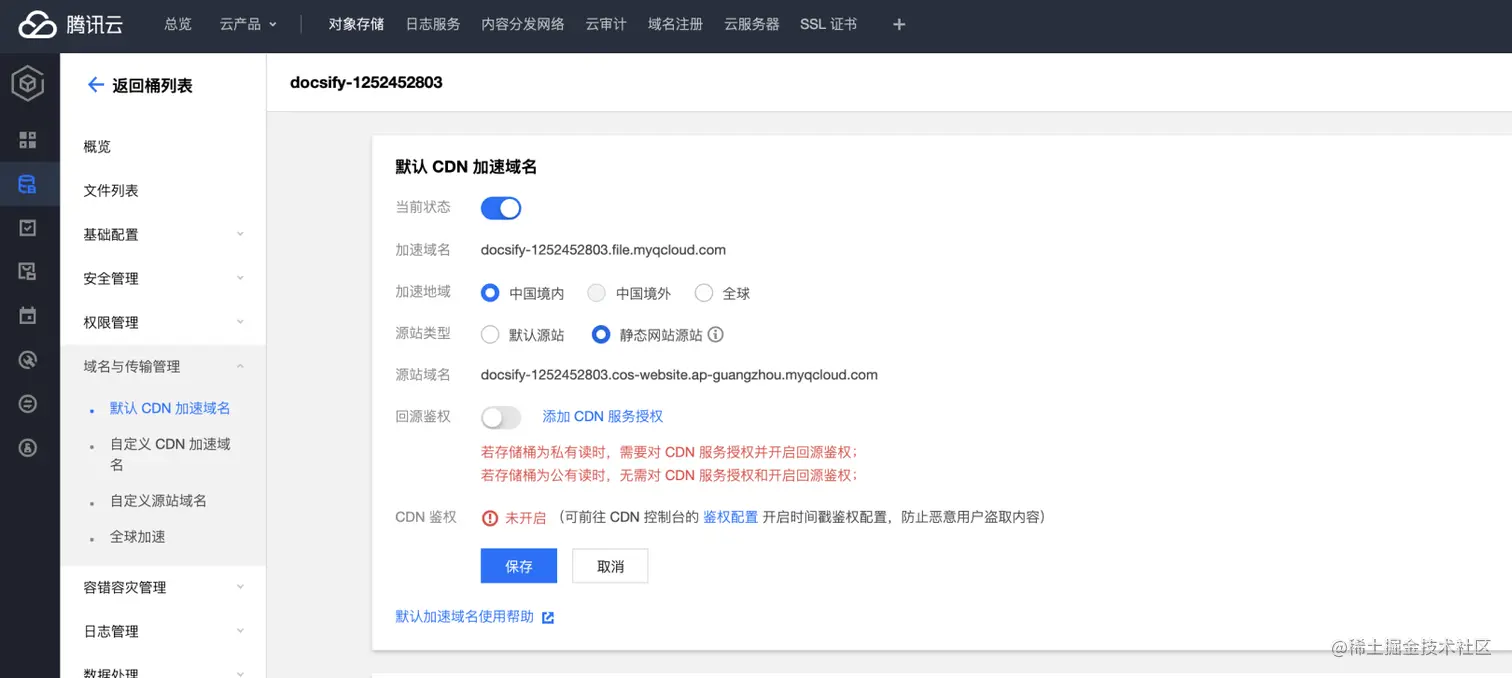Open 内容分发网络 in the top navigation
Screen dimensions: 1512x678
pyautogui.click(x=523, y=24)
